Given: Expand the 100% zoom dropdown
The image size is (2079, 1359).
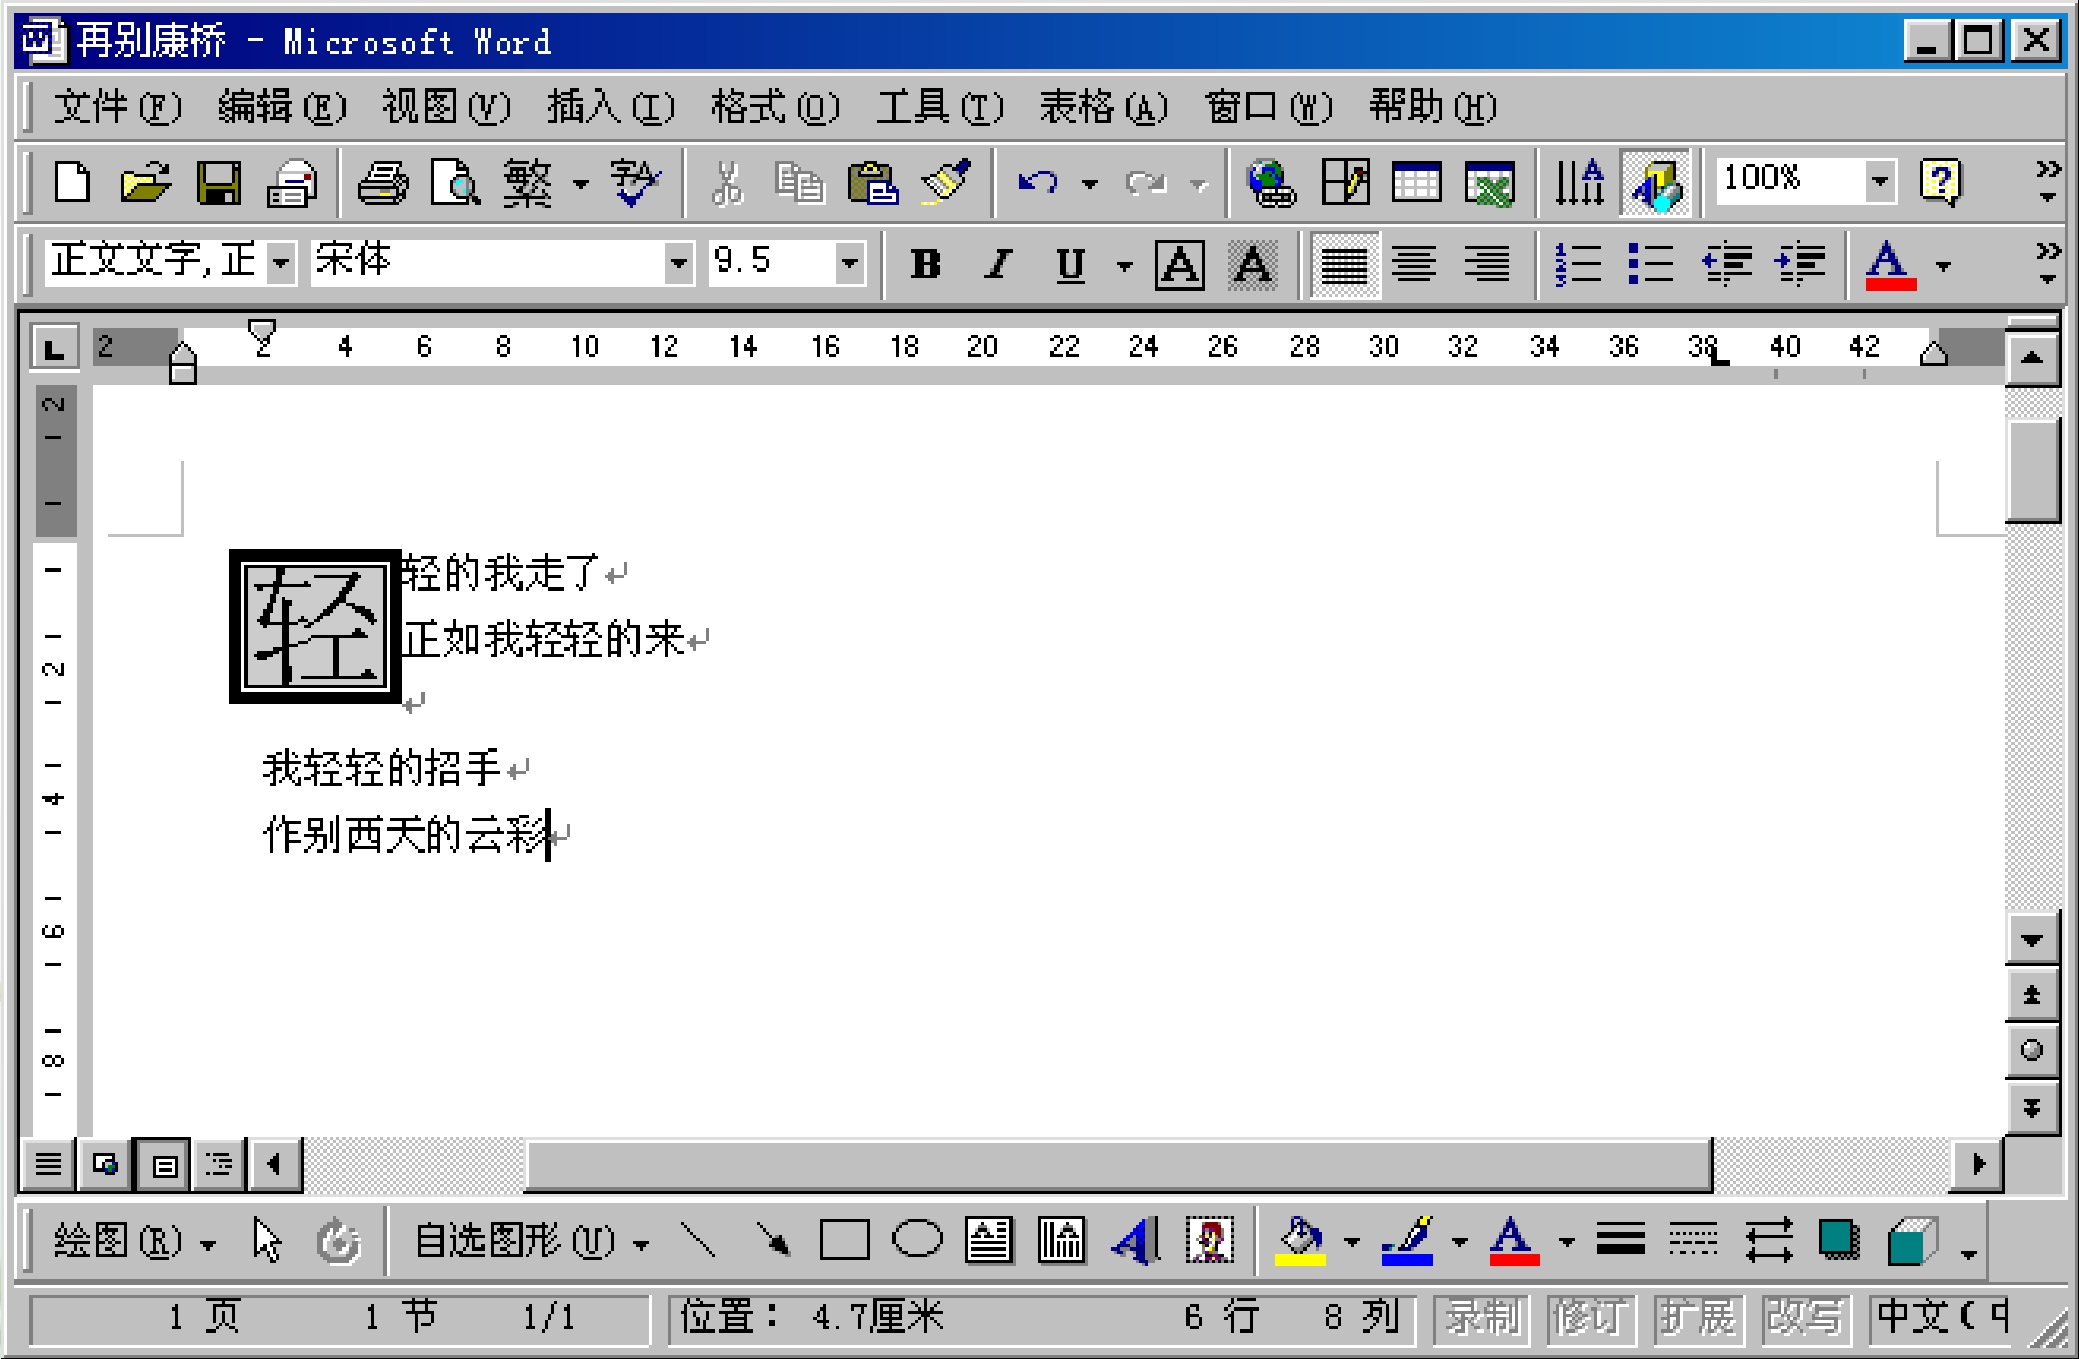Looking at the screenshot, I should tap(1880, 182).
